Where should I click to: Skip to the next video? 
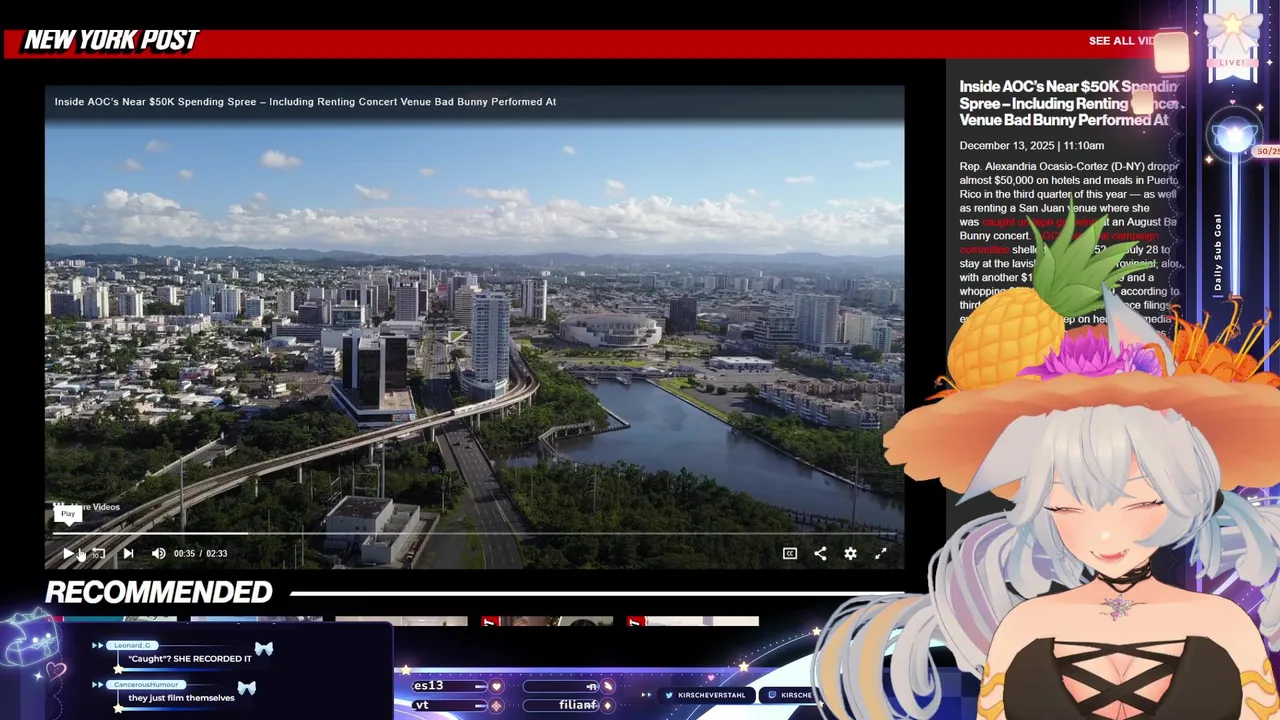(x=128, y=553)
